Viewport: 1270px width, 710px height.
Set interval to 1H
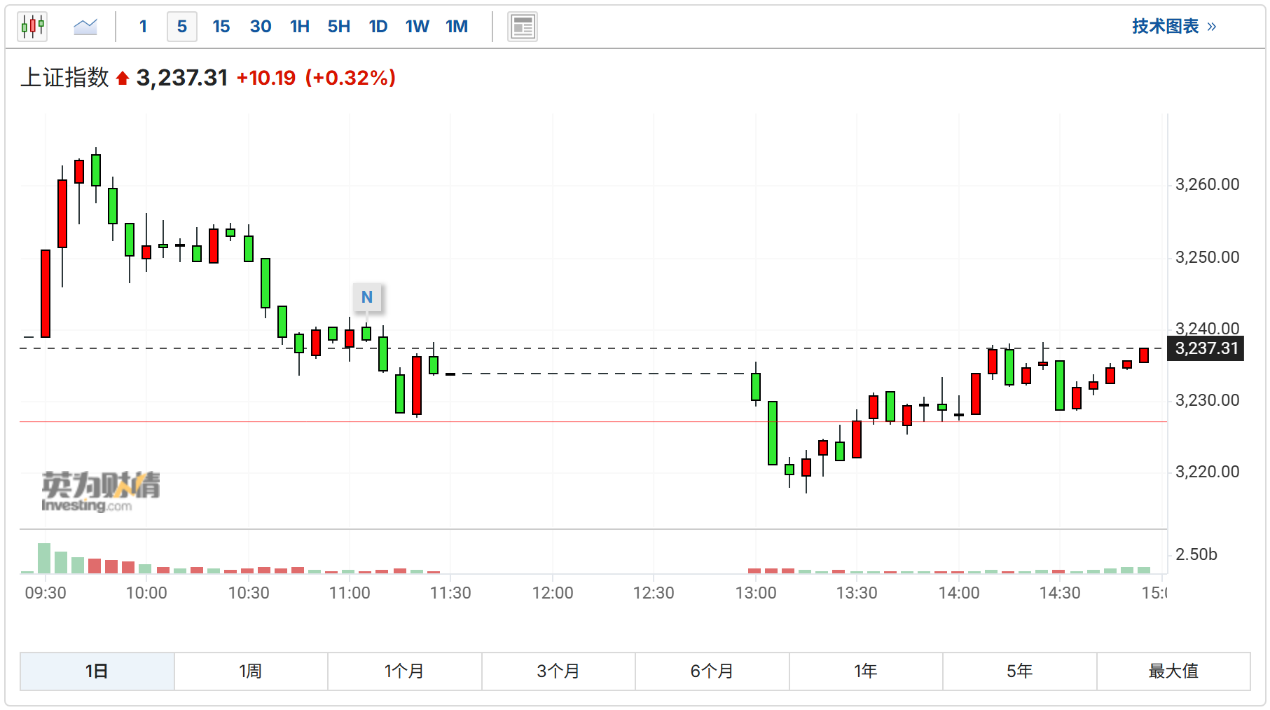pos(299,27)
